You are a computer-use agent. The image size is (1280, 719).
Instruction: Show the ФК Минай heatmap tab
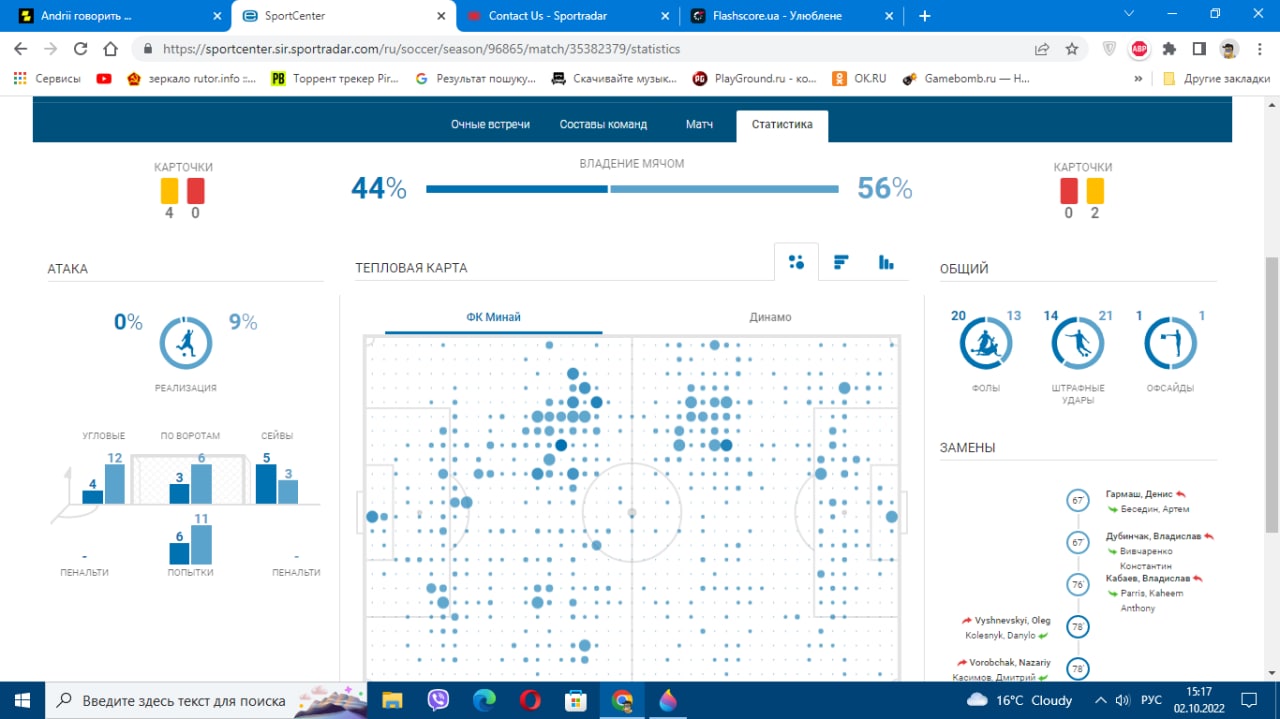(x=493, y=317)
